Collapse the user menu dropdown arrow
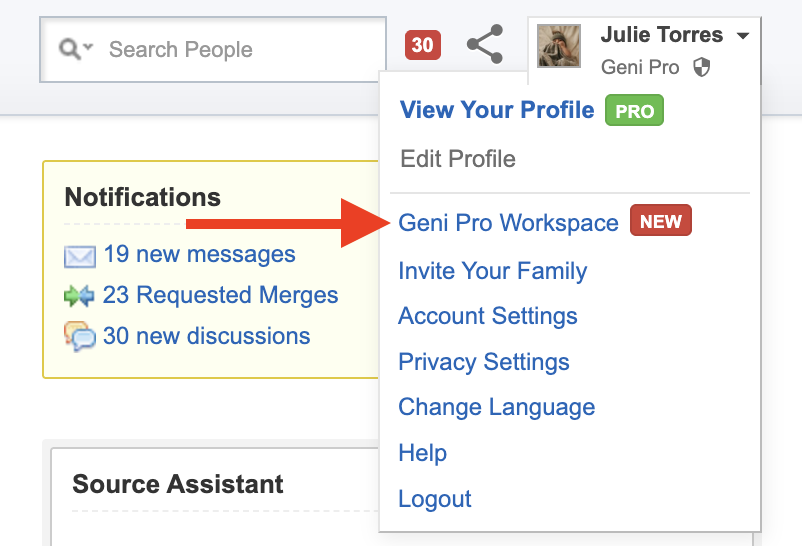This screenshot has height=546, width=802. click(x=742, y=36)
